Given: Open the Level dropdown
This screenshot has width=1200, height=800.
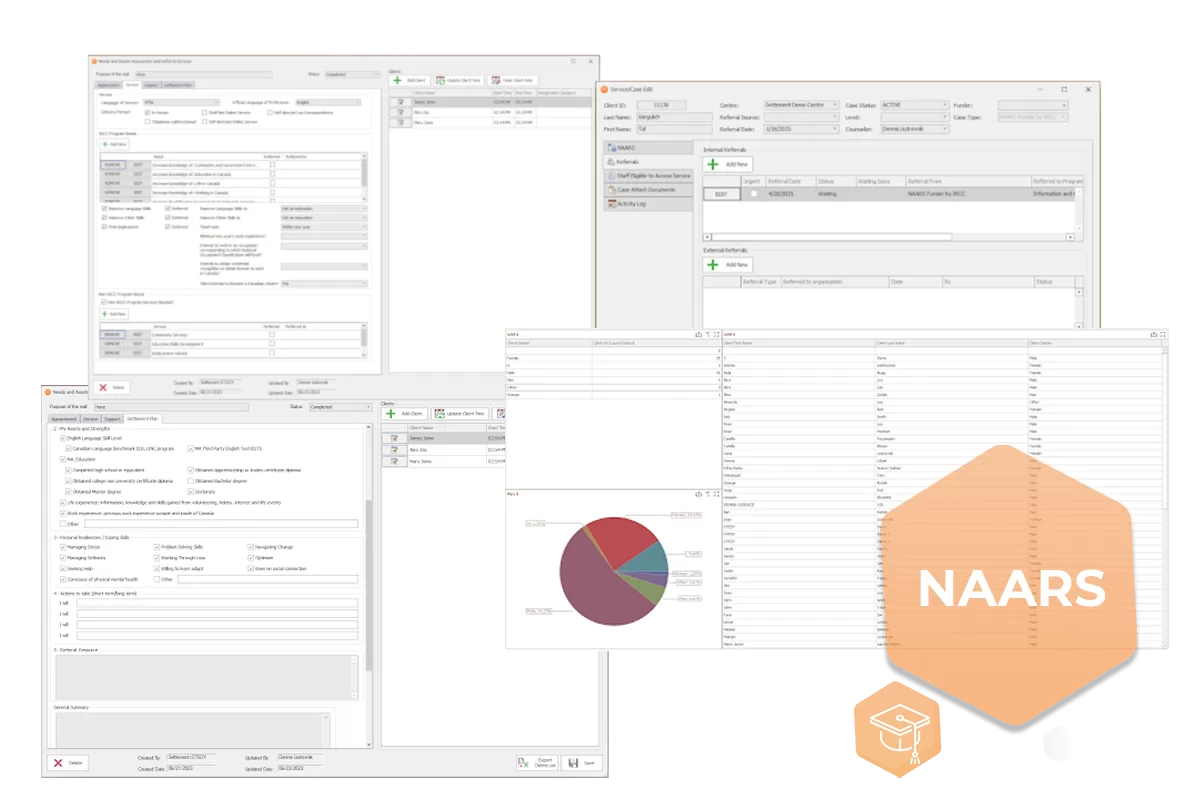Looking at the screenshot, I should pos(914,117).
